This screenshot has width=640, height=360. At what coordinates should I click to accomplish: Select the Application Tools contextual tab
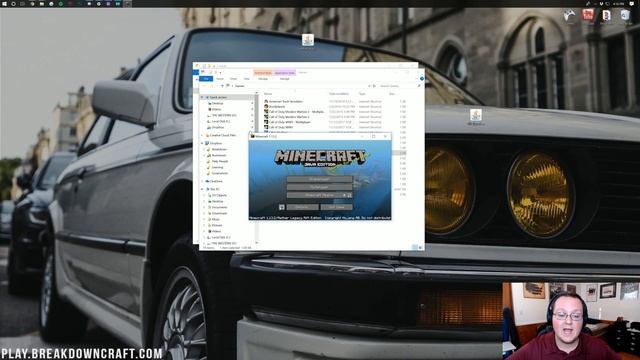(x=284, y=73)
